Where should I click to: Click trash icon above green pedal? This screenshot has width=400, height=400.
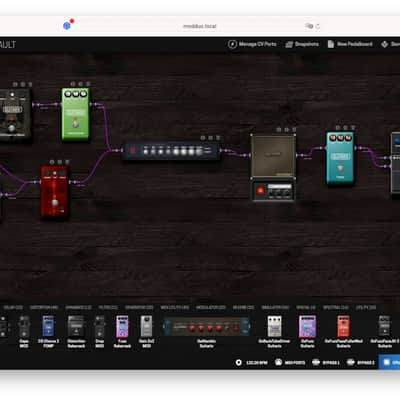pyautogui.click(x=88, y=84)
